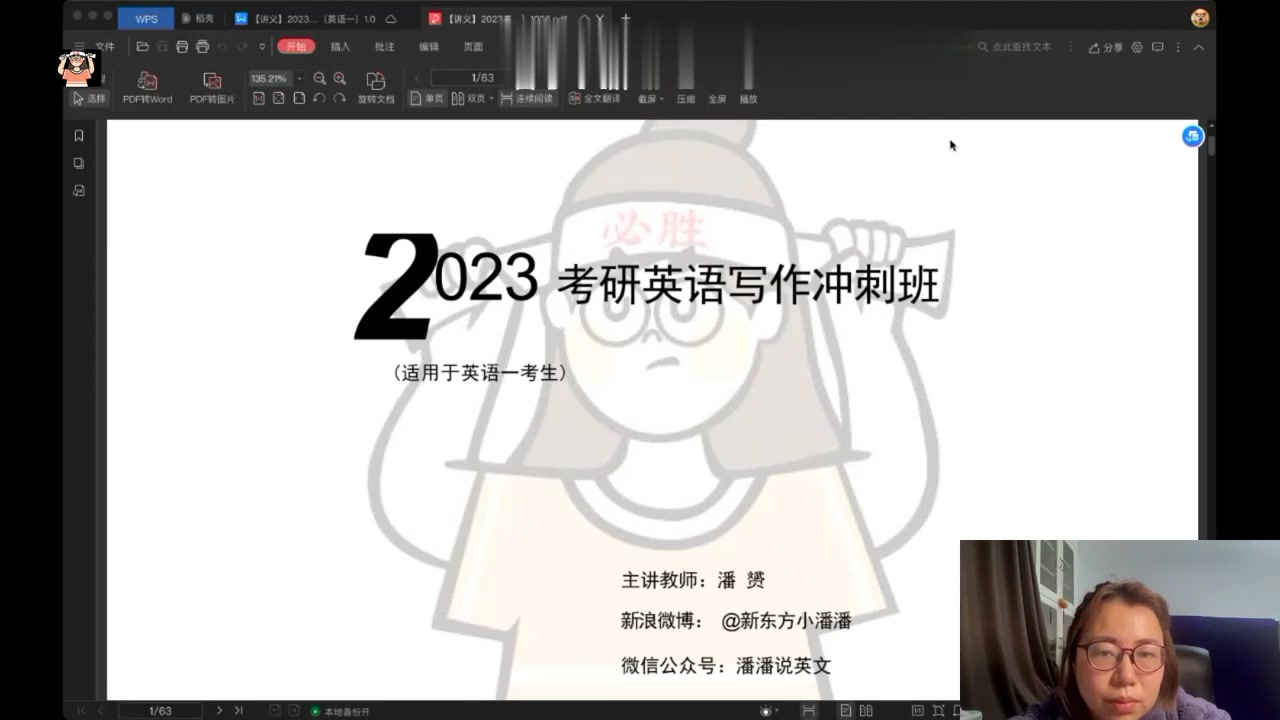Toggle single page layout in status bar
1280x720 pixels.
[x=846, y=711]
